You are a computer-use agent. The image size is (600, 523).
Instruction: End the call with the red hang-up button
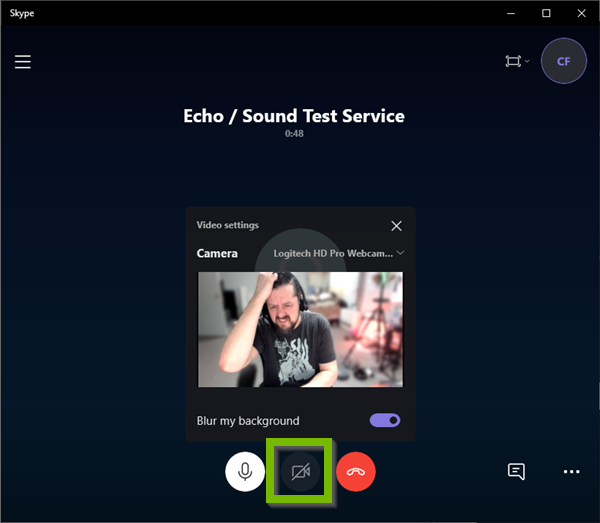[356, 471]
